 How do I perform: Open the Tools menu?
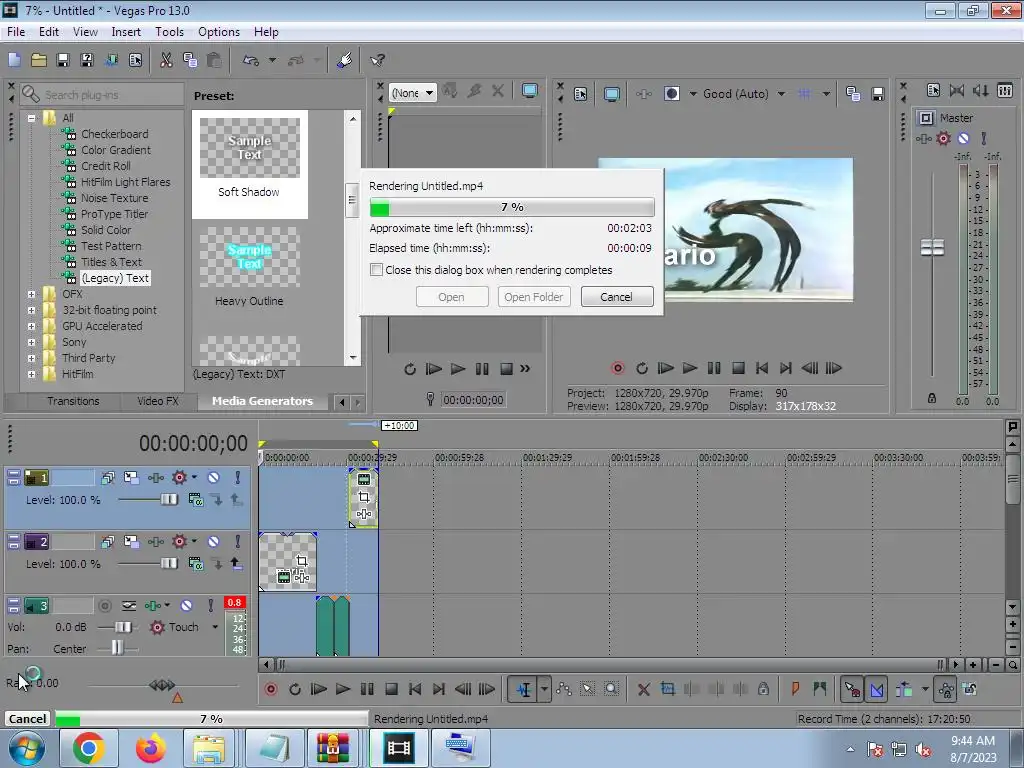[169, 32]
